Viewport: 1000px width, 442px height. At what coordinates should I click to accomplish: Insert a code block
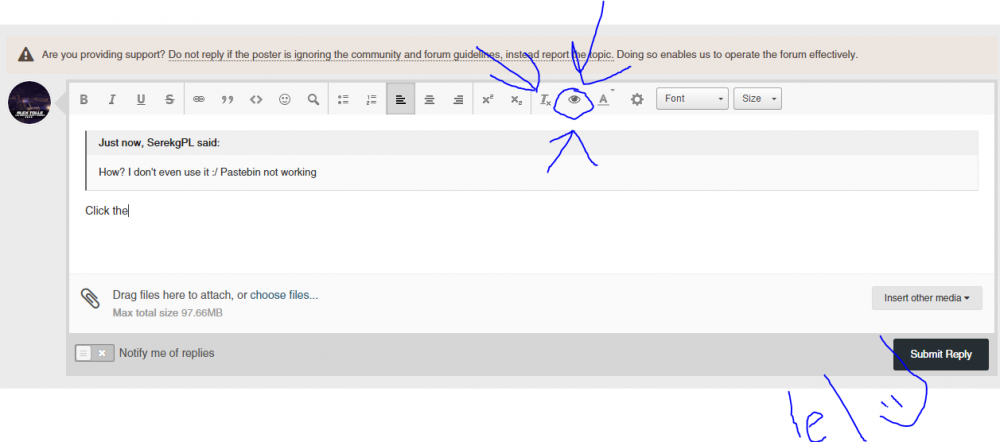(x=256, y=99)
